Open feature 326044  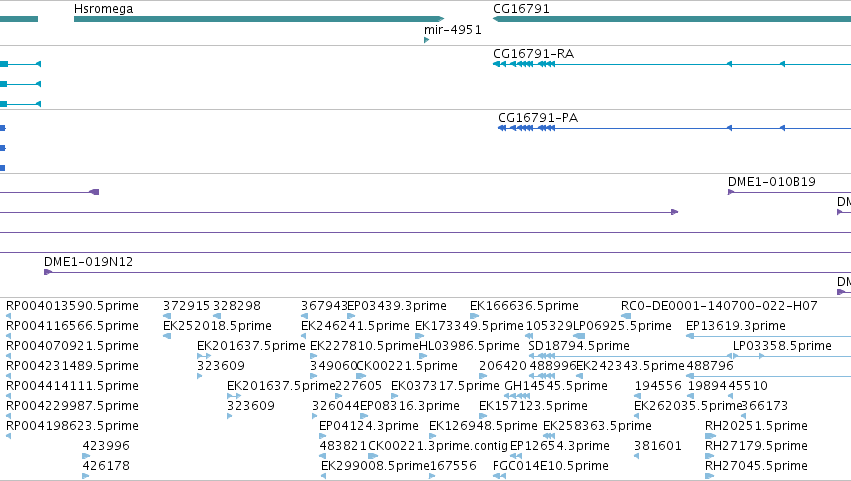click(335, 406)
